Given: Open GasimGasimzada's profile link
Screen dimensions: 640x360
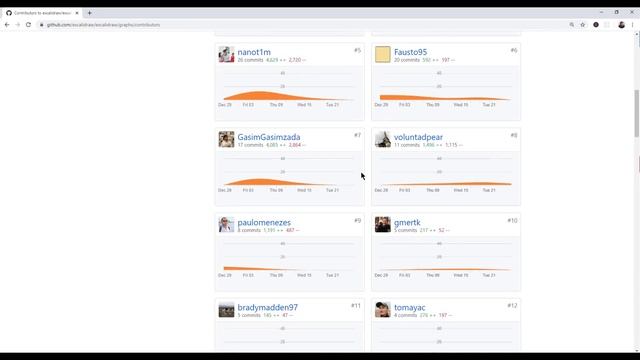Looking at the screenshot, I should tap(269, 137).
